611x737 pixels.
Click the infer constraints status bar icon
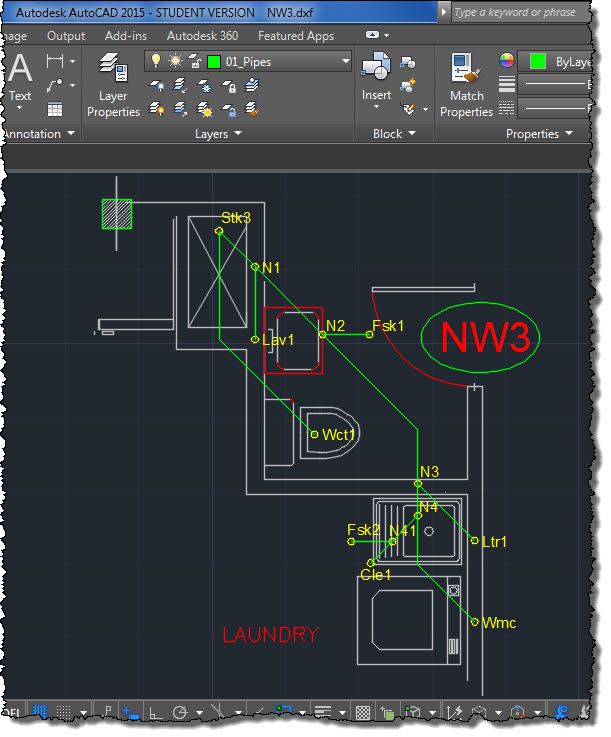coord(107,711)
